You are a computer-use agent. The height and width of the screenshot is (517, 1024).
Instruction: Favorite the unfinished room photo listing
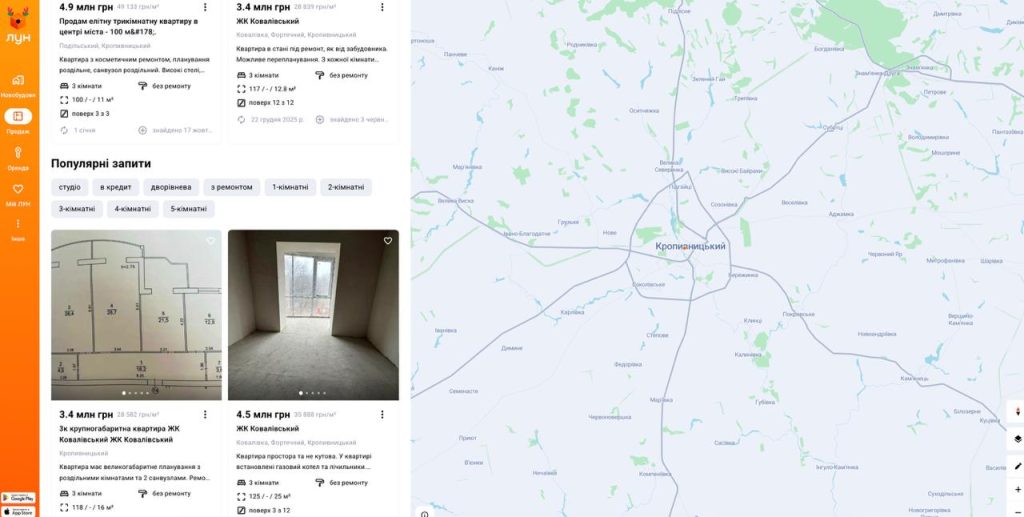(387, 241)
